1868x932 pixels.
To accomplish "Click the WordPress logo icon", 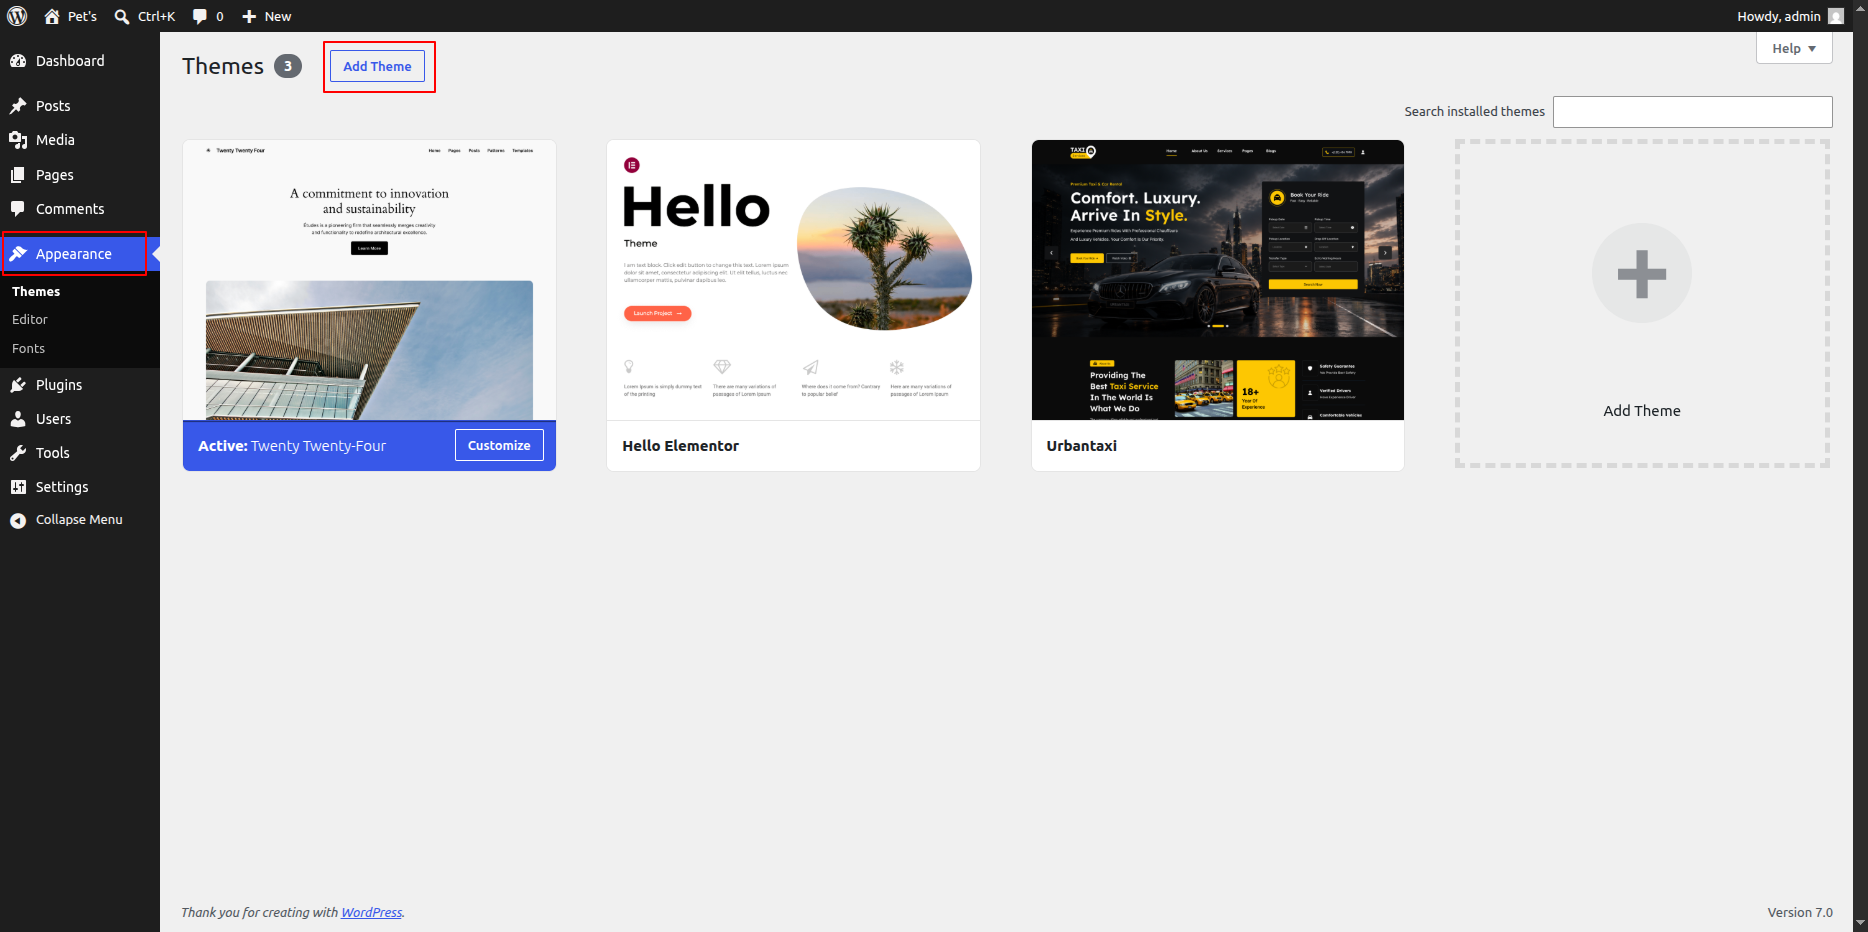I will [x=17, y=16].
